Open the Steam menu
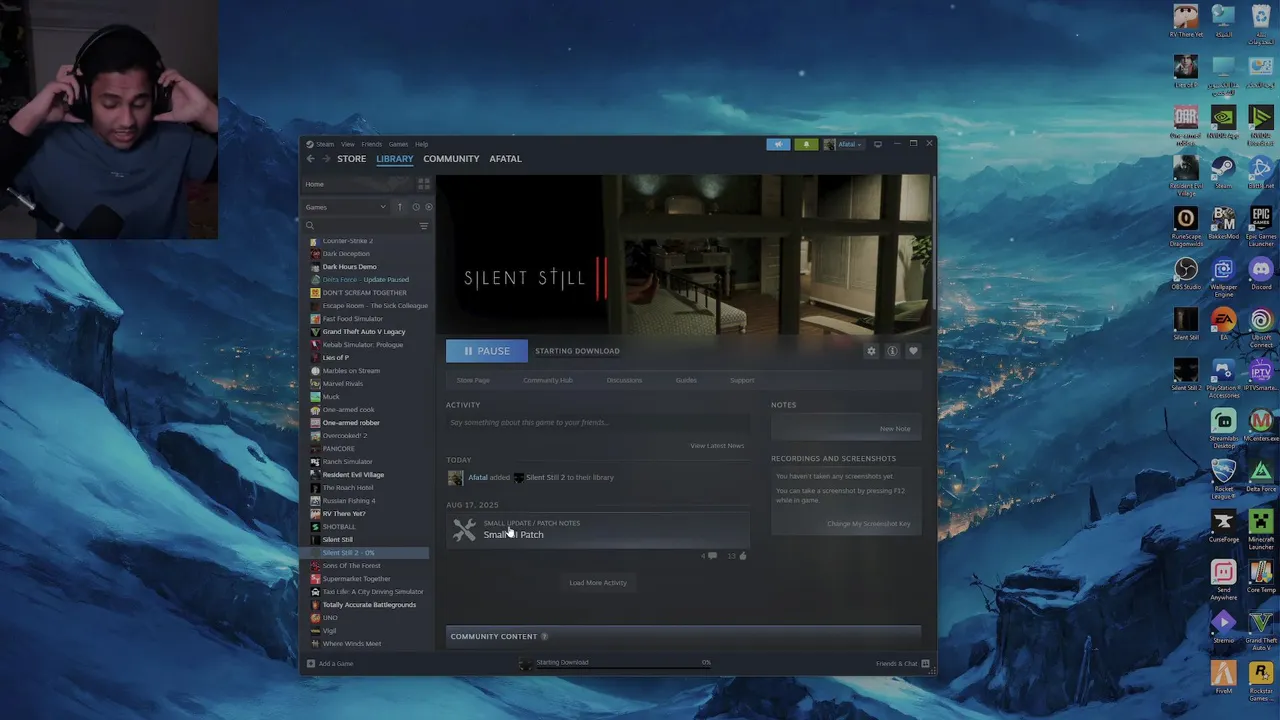Viewport: 1280px width, 720px height. (320, 144)
